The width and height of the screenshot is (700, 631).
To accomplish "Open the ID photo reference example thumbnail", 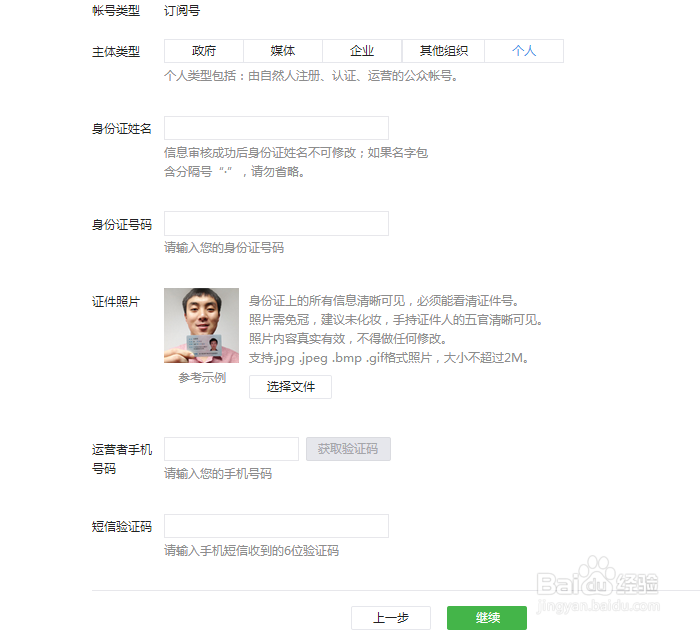I will pos(201,326).
